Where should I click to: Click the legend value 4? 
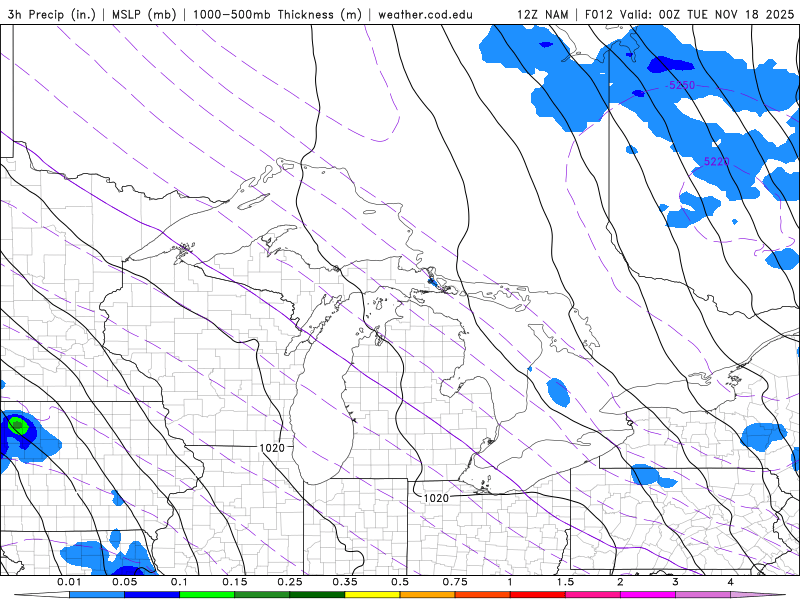click(731, 582)
